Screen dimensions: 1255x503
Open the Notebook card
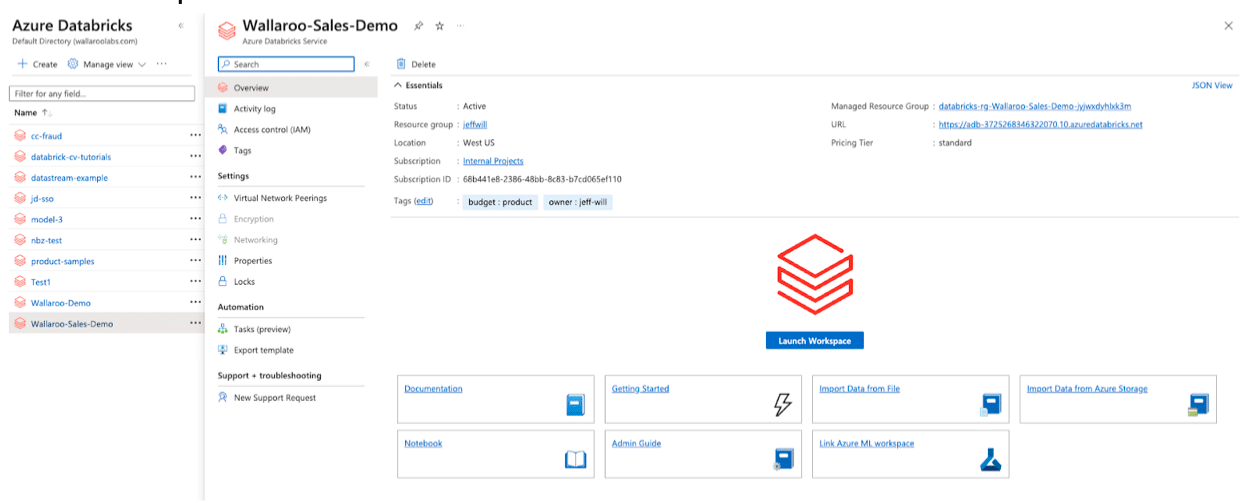495,454
